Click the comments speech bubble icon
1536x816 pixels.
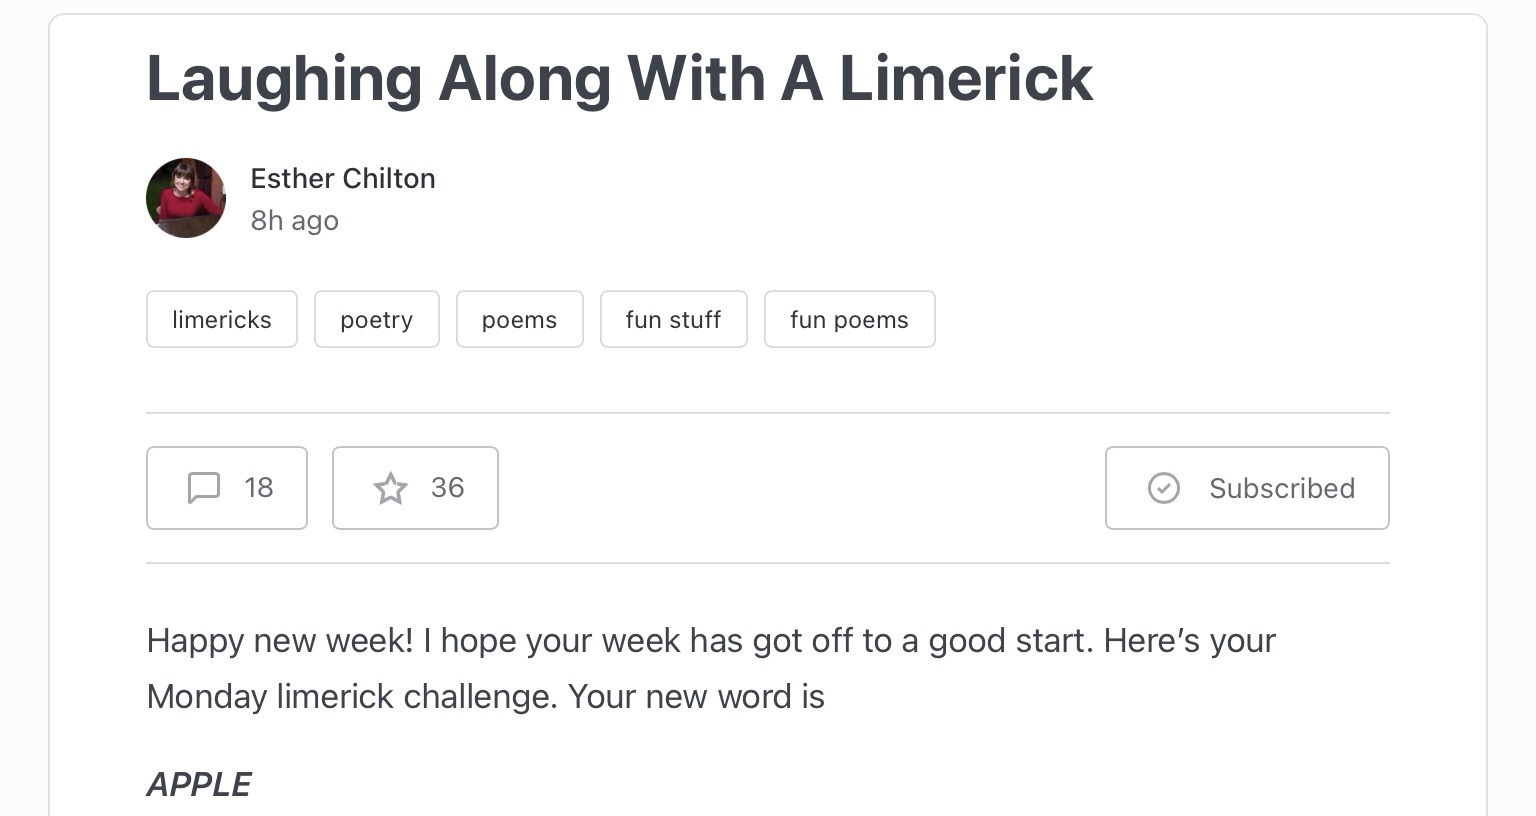click(204, 488)
